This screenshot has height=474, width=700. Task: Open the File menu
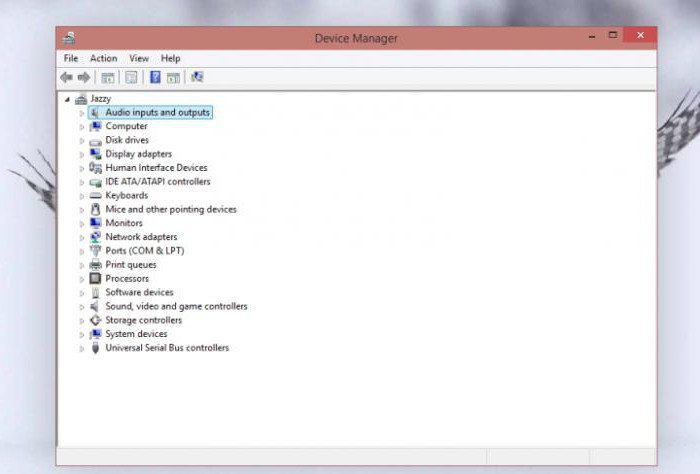click(x=71, y=59)
